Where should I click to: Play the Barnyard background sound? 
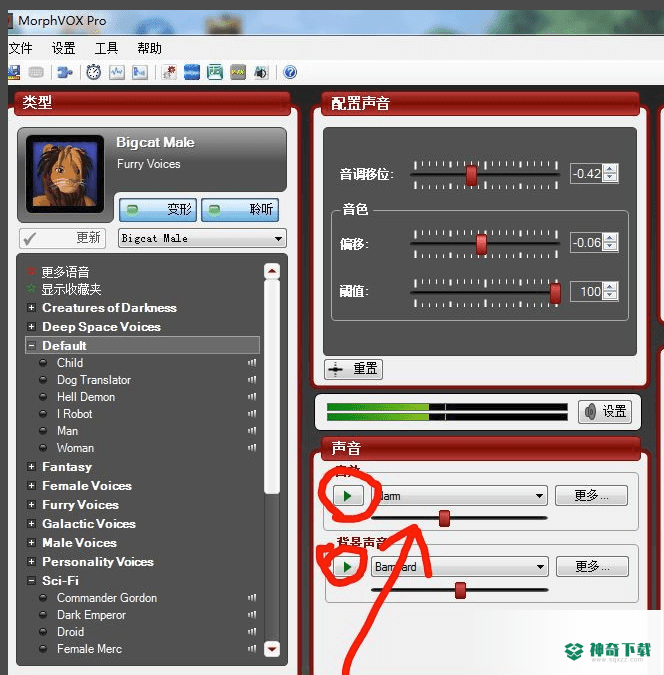coord(348,567)
